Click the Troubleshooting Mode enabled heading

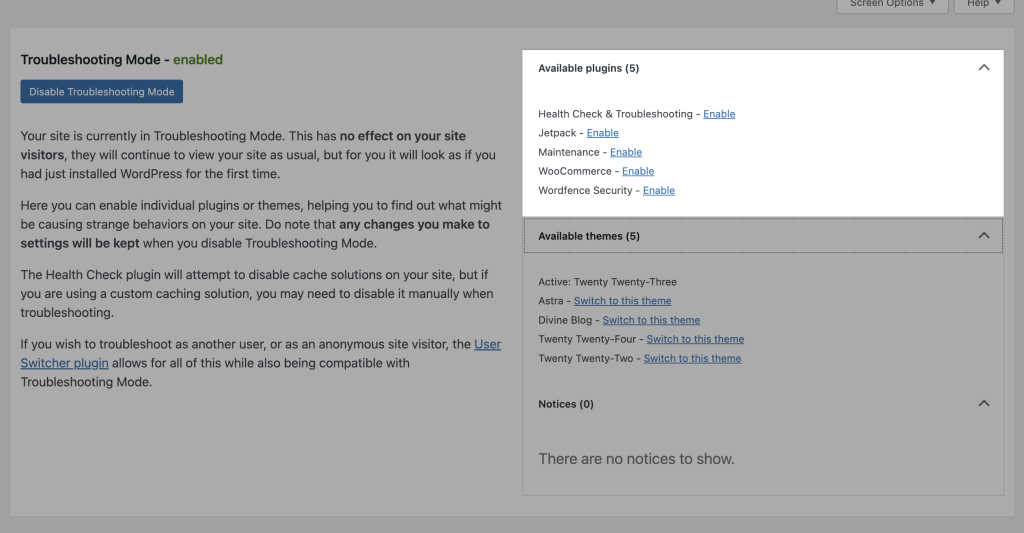(x=121, y=60)
